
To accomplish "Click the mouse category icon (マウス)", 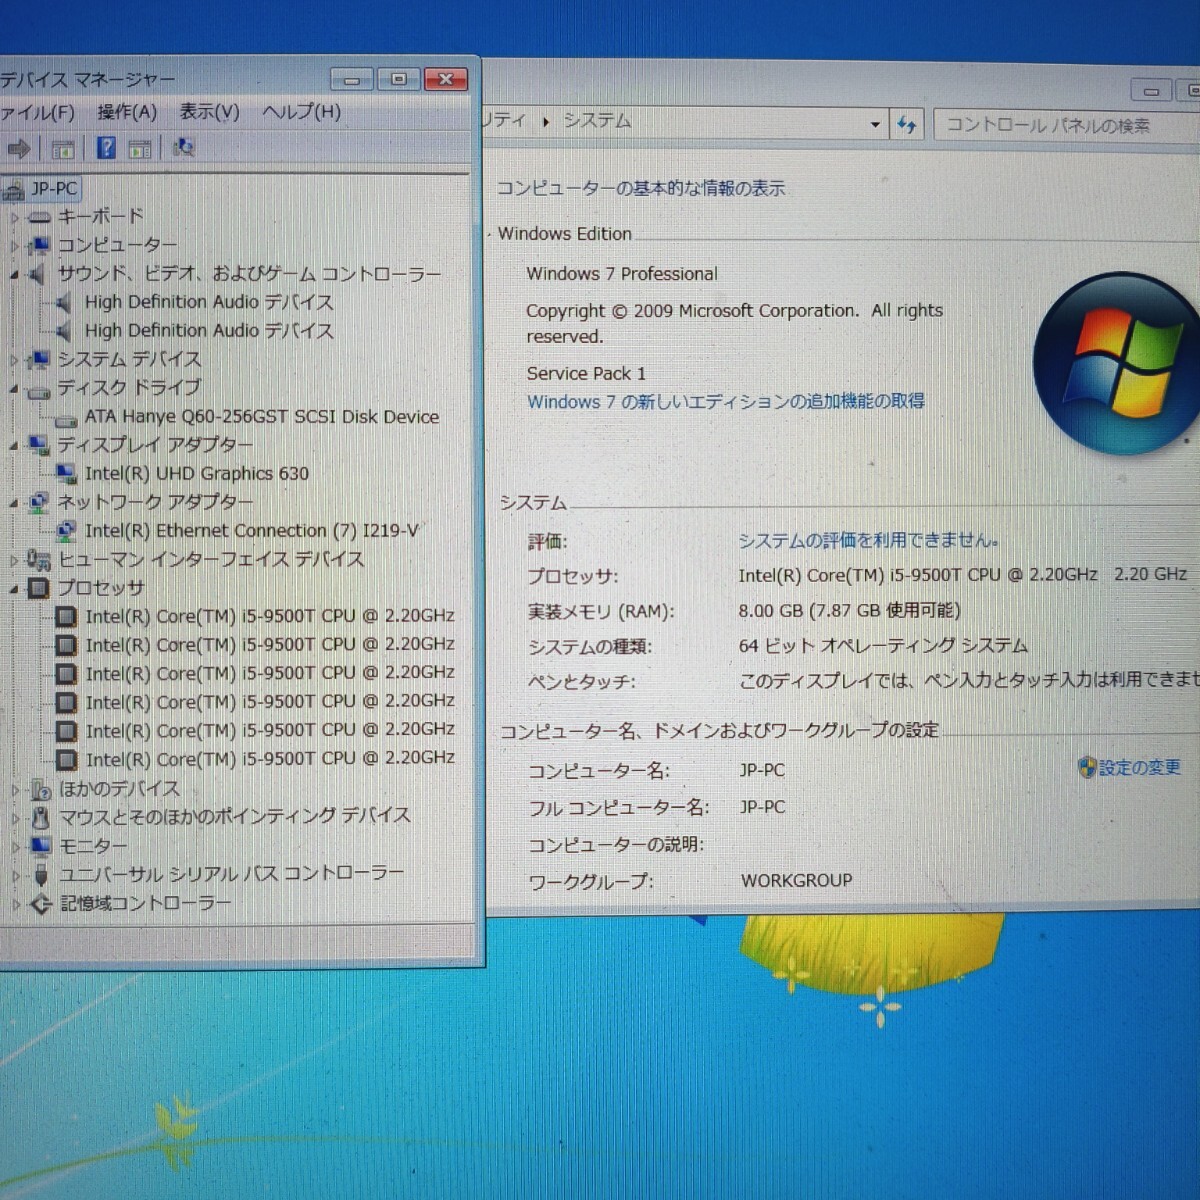I will point(40,818).
